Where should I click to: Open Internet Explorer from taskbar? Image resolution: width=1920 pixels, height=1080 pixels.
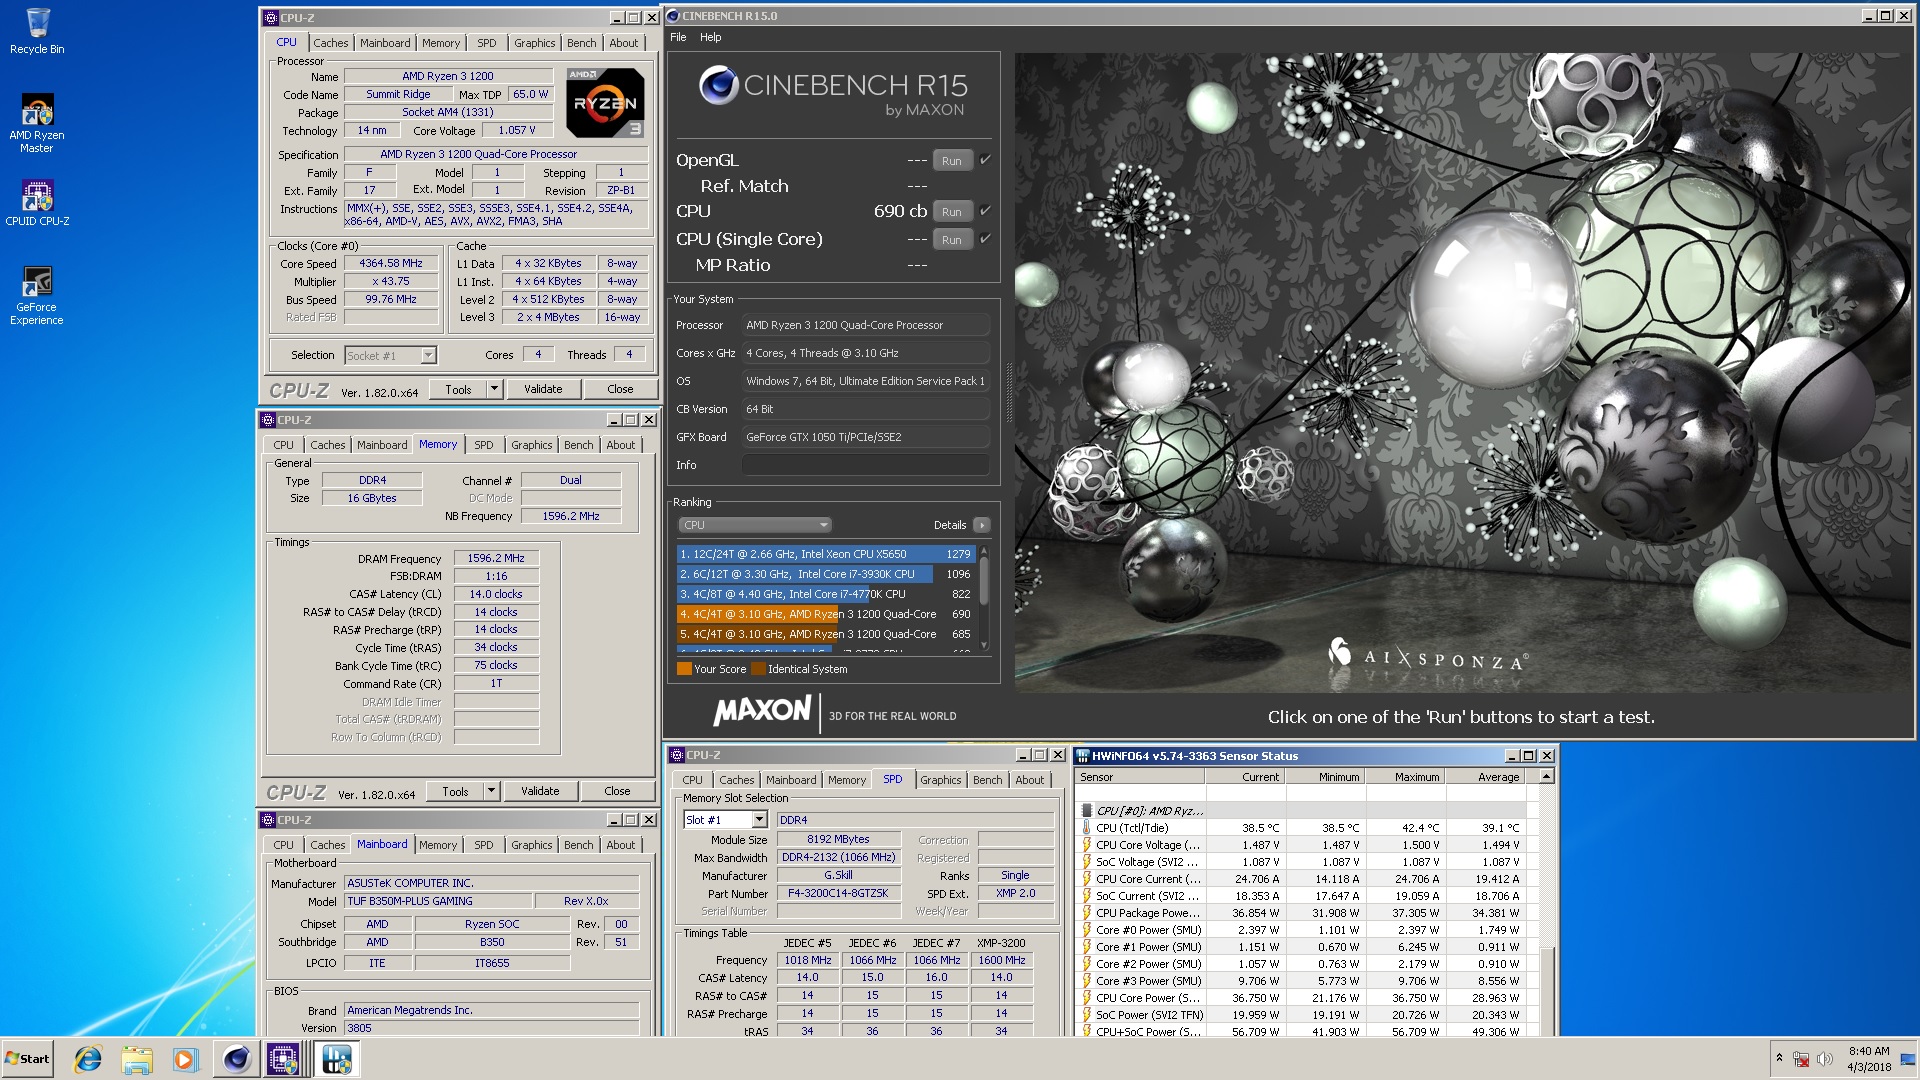[x=88, y=1059]
